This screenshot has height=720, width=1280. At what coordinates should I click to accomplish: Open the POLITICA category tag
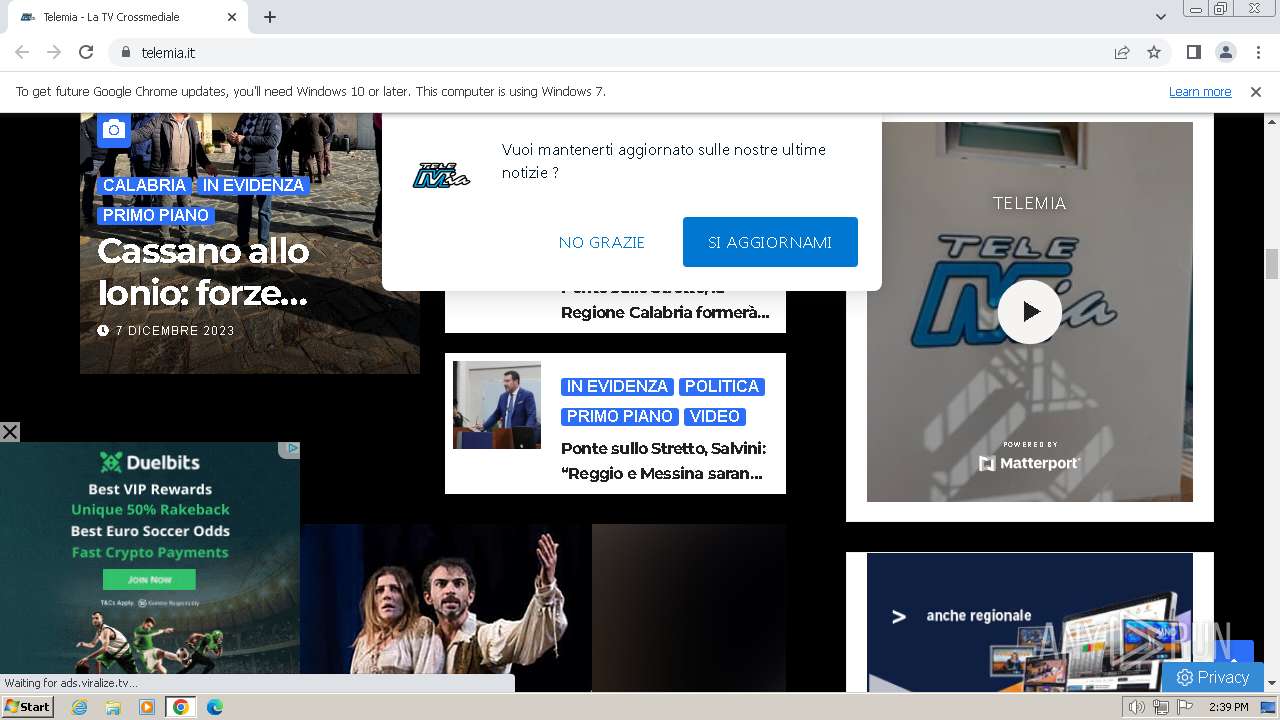[x=722, y=386]
